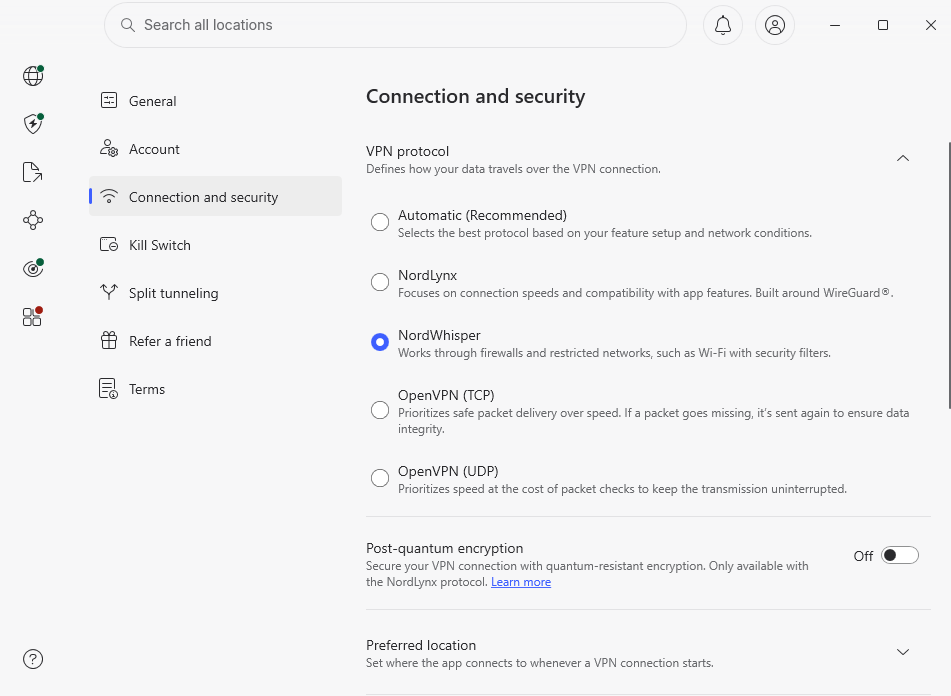Open Threat Protection shield icon
951x696 pixels.
pos(33,124)
